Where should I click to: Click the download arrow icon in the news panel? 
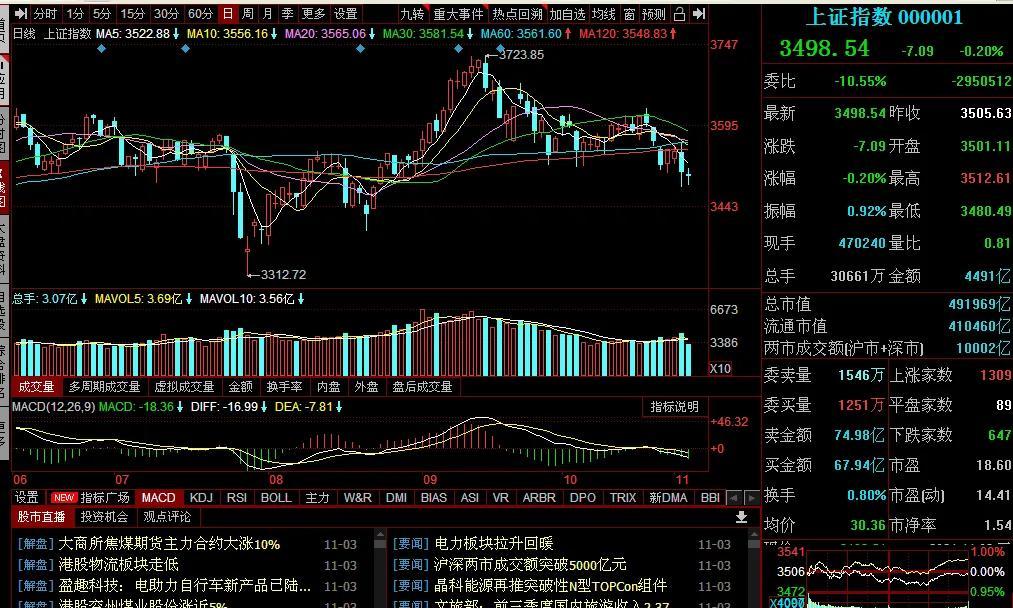[x=741, y=517]
